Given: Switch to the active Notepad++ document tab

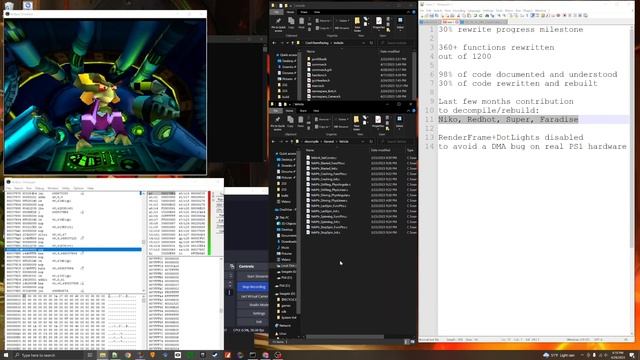Looking at the screenshot, I should pyautogui.click(x=451, y=22).
